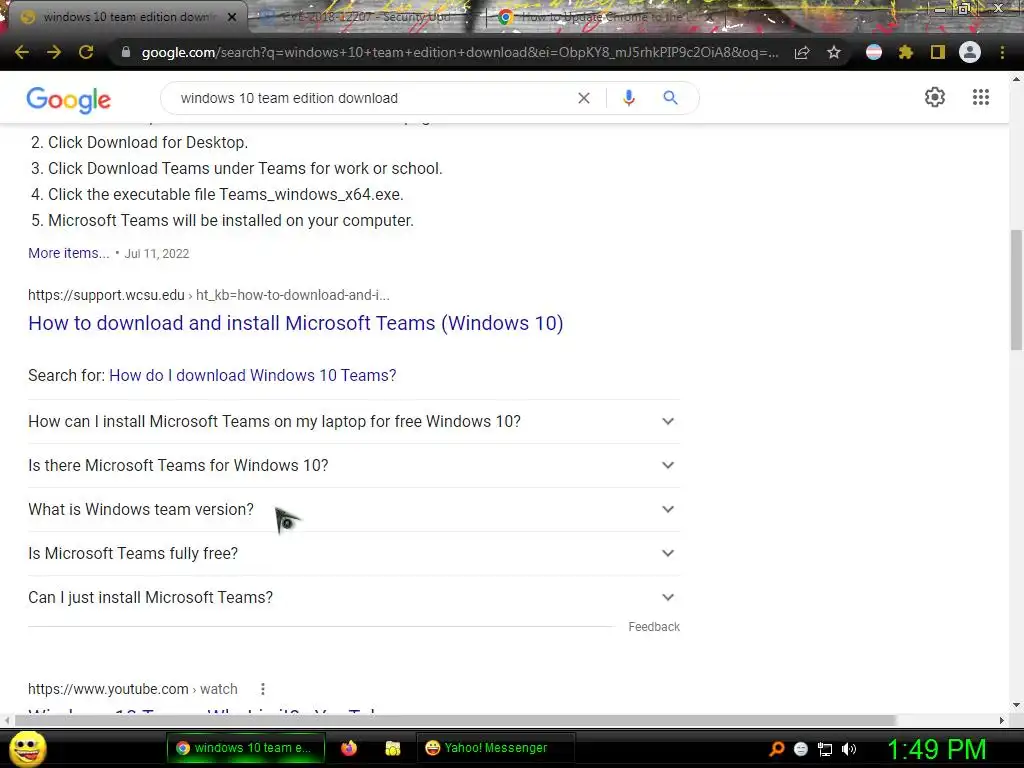Click 'Download Teams under Teams for work' step
This screenshot has width=1024, height=768.
tap(245, 168)
